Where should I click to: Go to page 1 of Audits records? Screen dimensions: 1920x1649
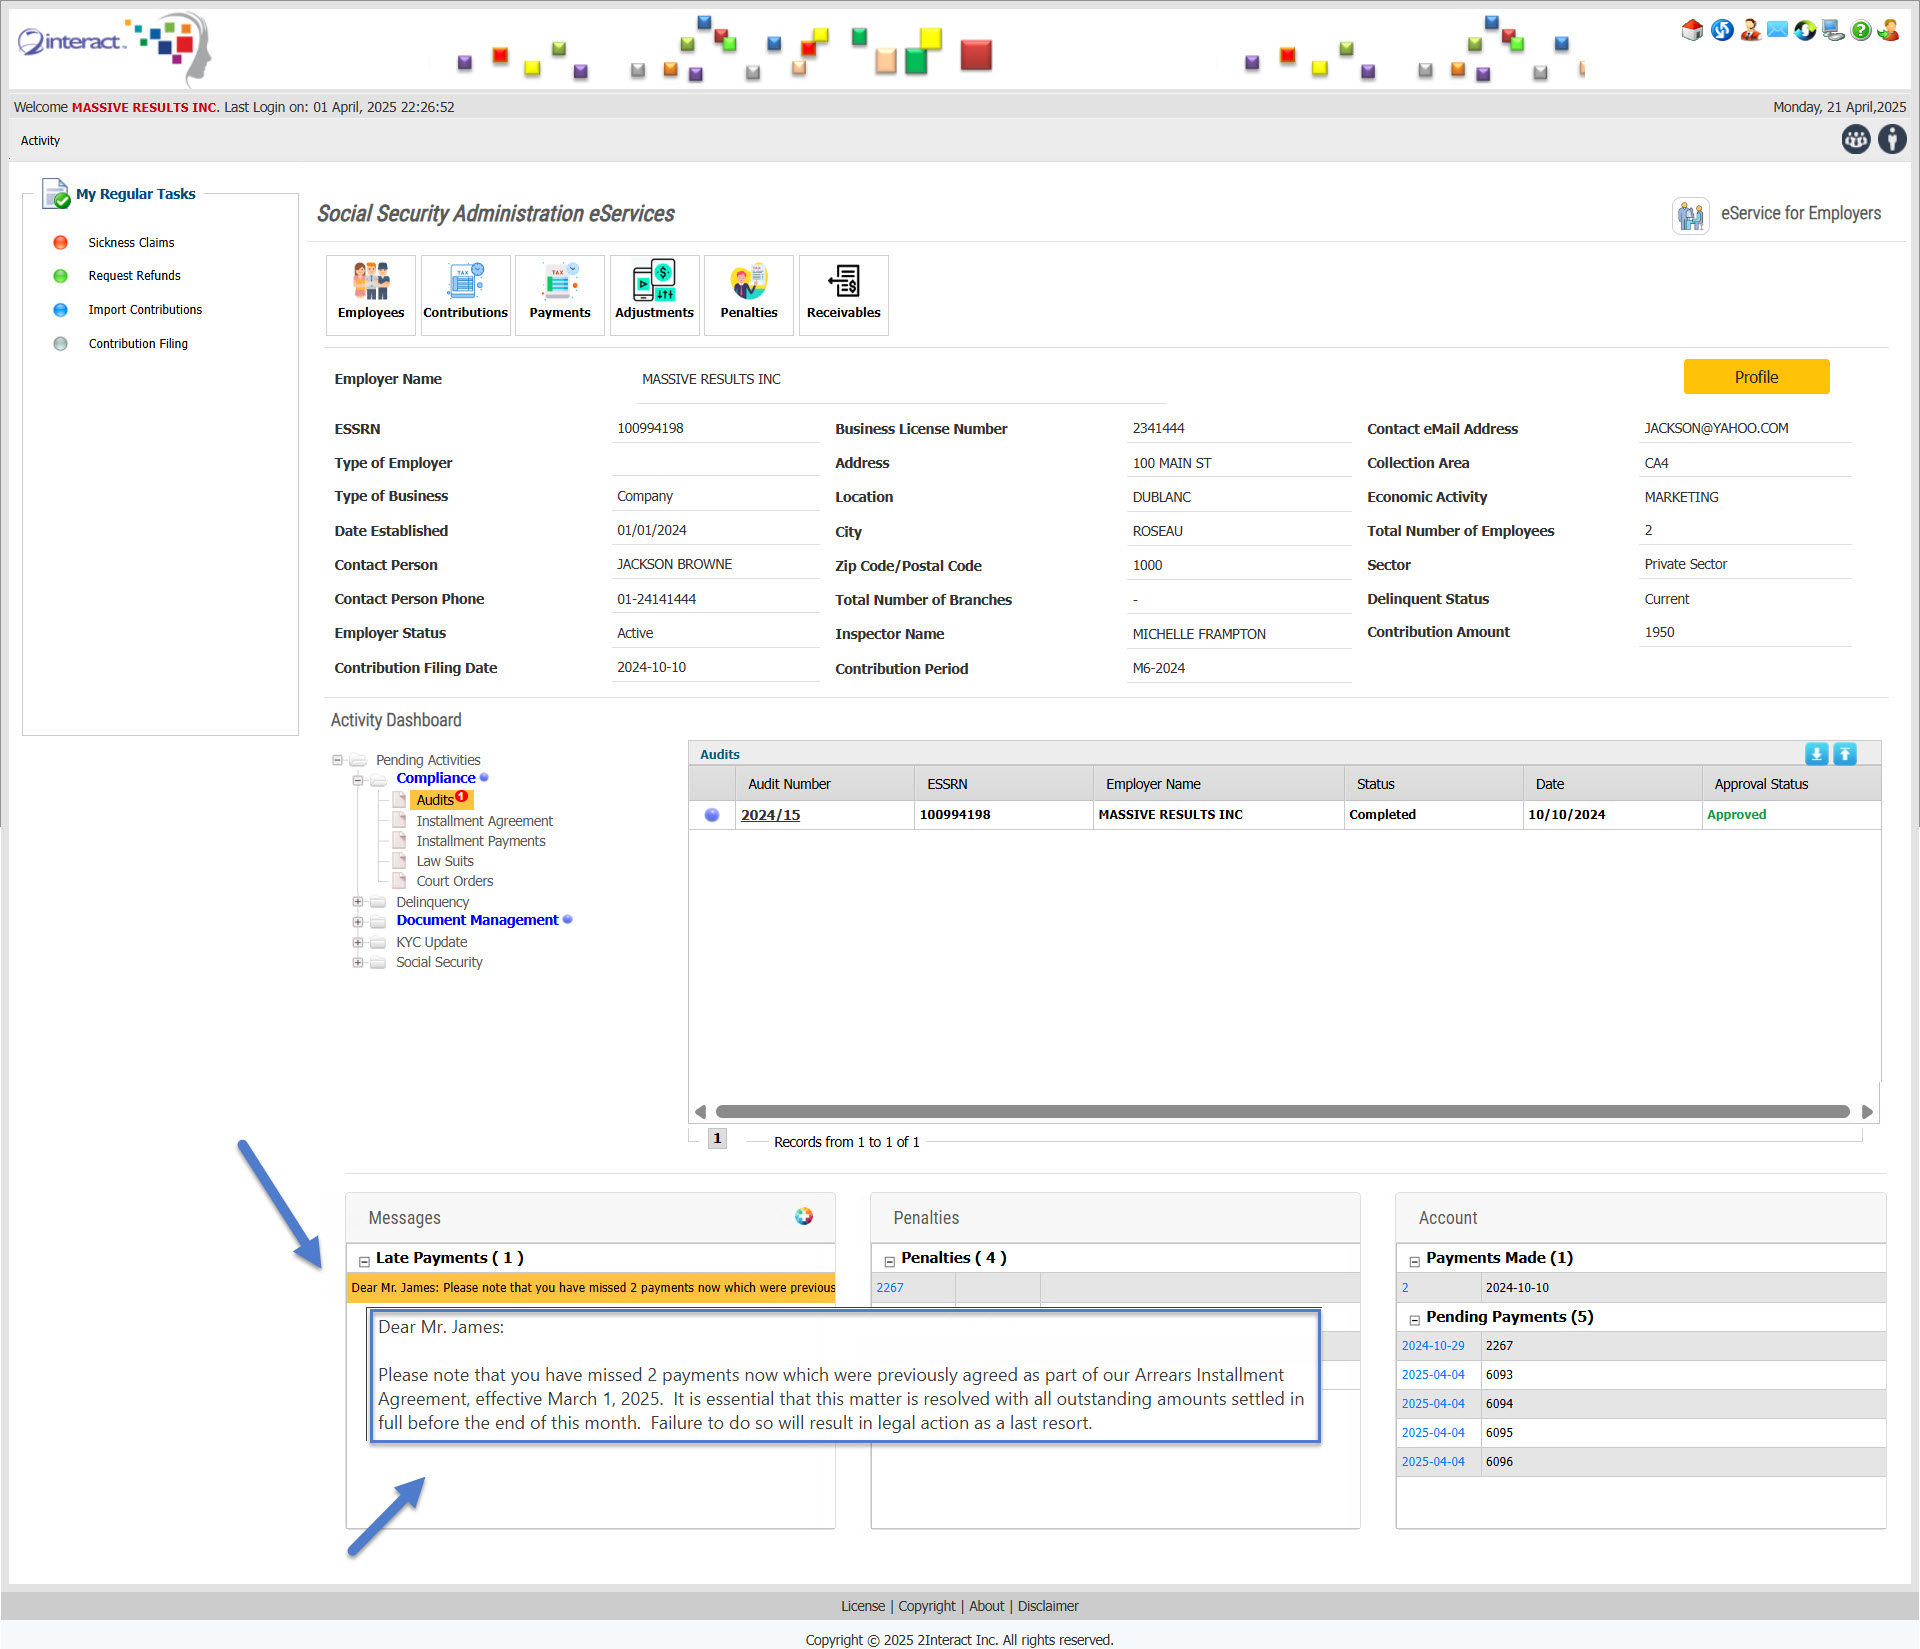click(717, 1139)
